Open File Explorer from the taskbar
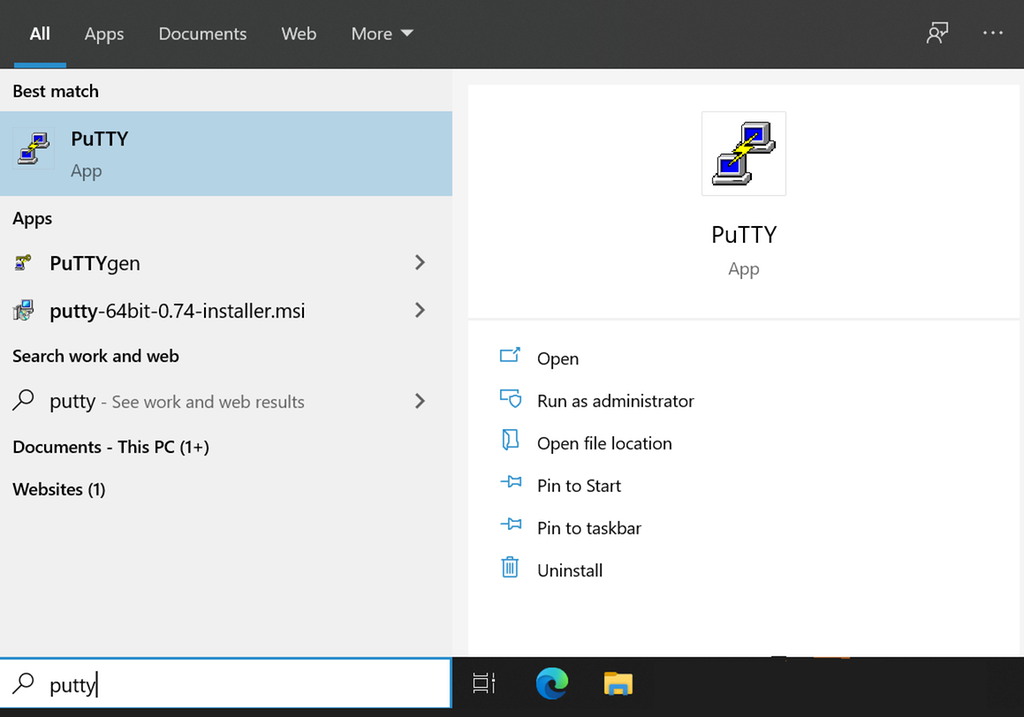This screenshot has width=1024, height=717. pos(617,685)
